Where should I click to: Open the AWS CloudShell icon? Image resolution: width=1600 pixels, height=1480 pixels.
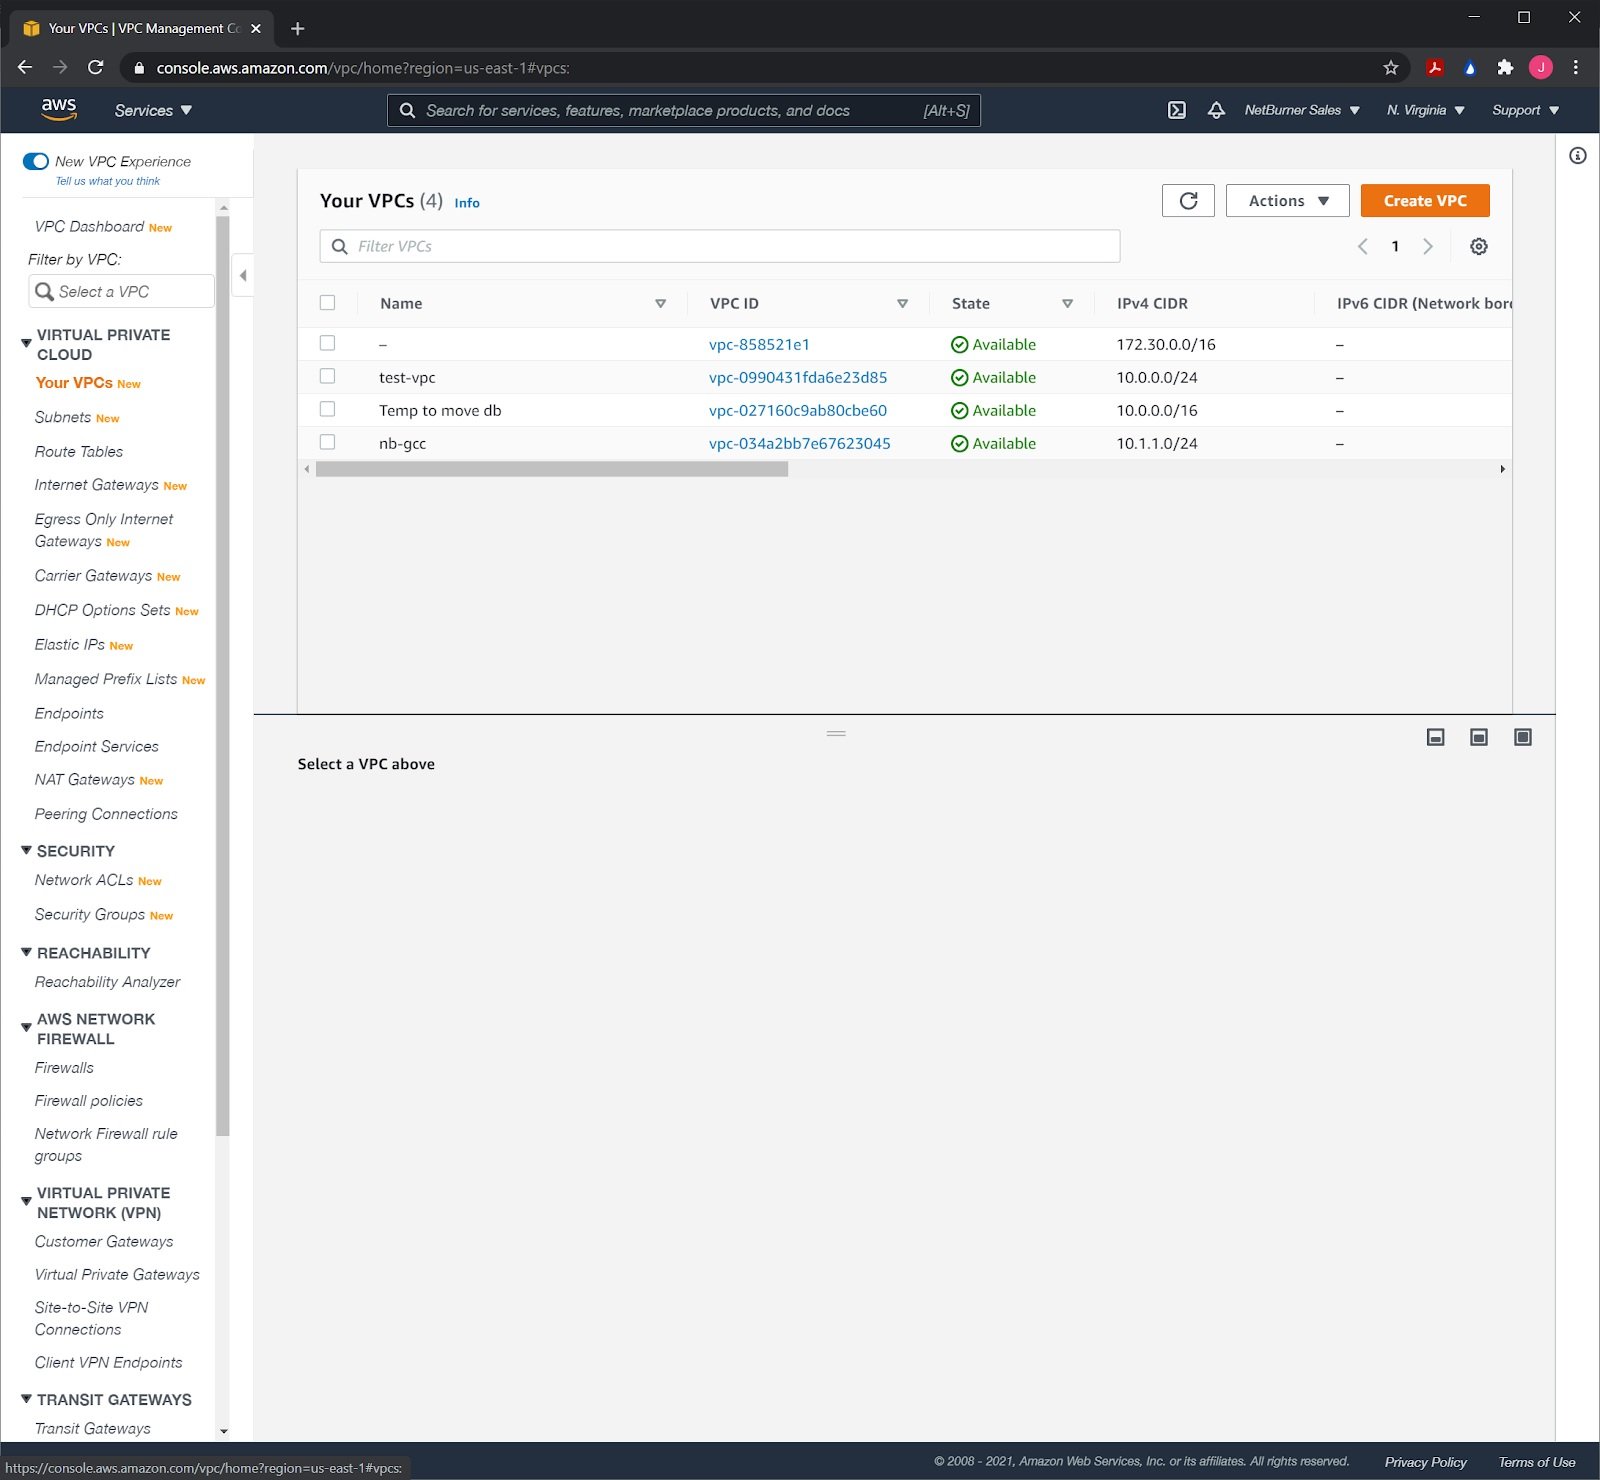[1177, 110]
